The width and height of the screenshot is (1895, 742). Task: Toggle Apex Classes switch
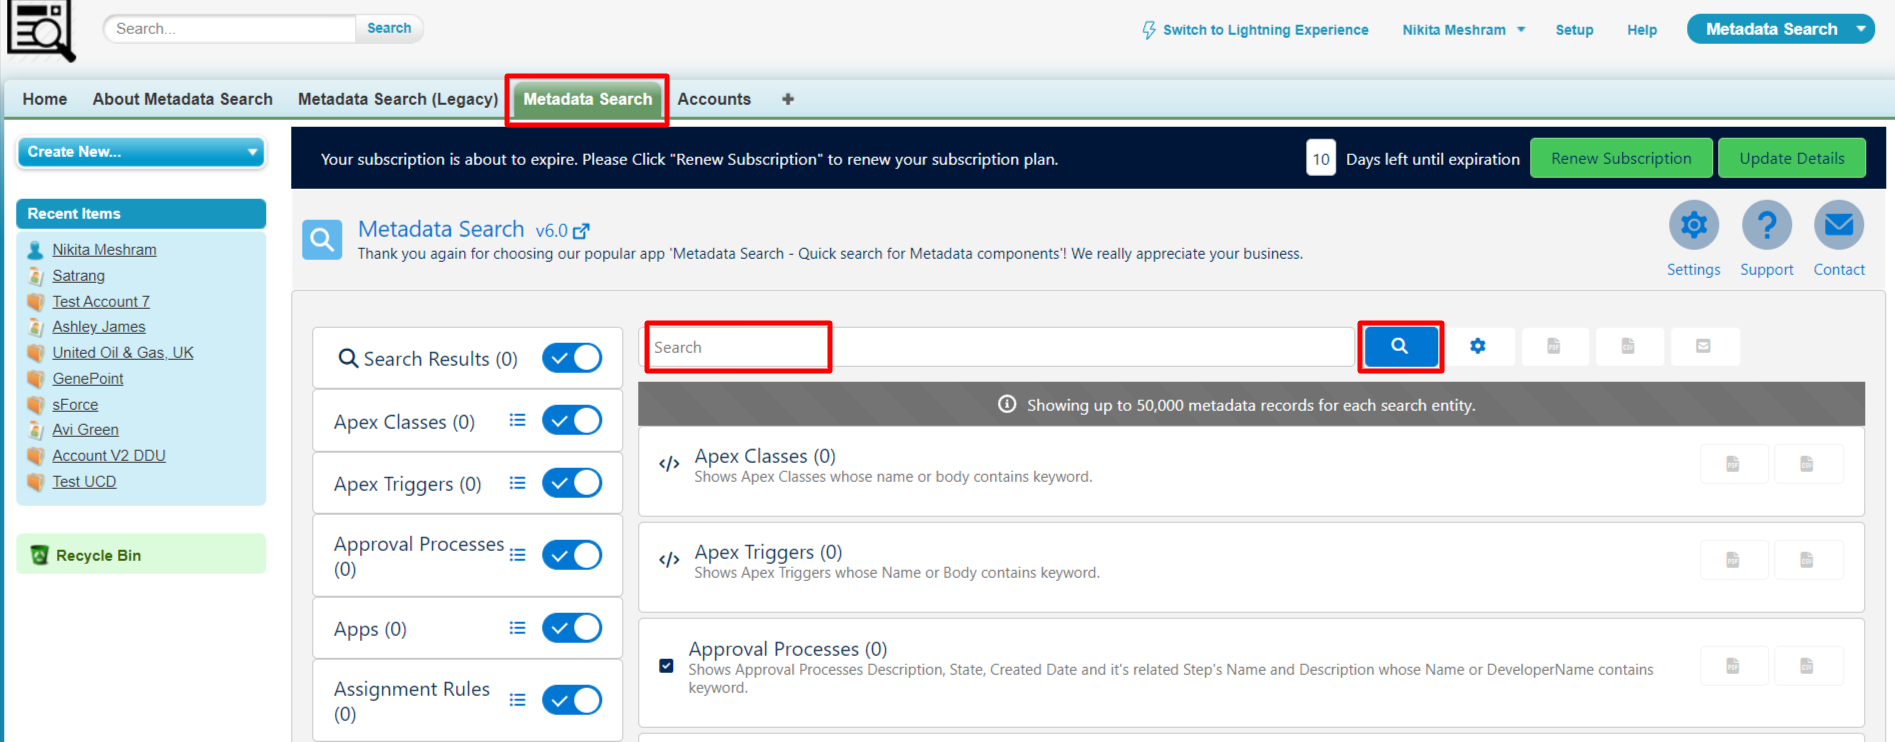tap(572, 420)
